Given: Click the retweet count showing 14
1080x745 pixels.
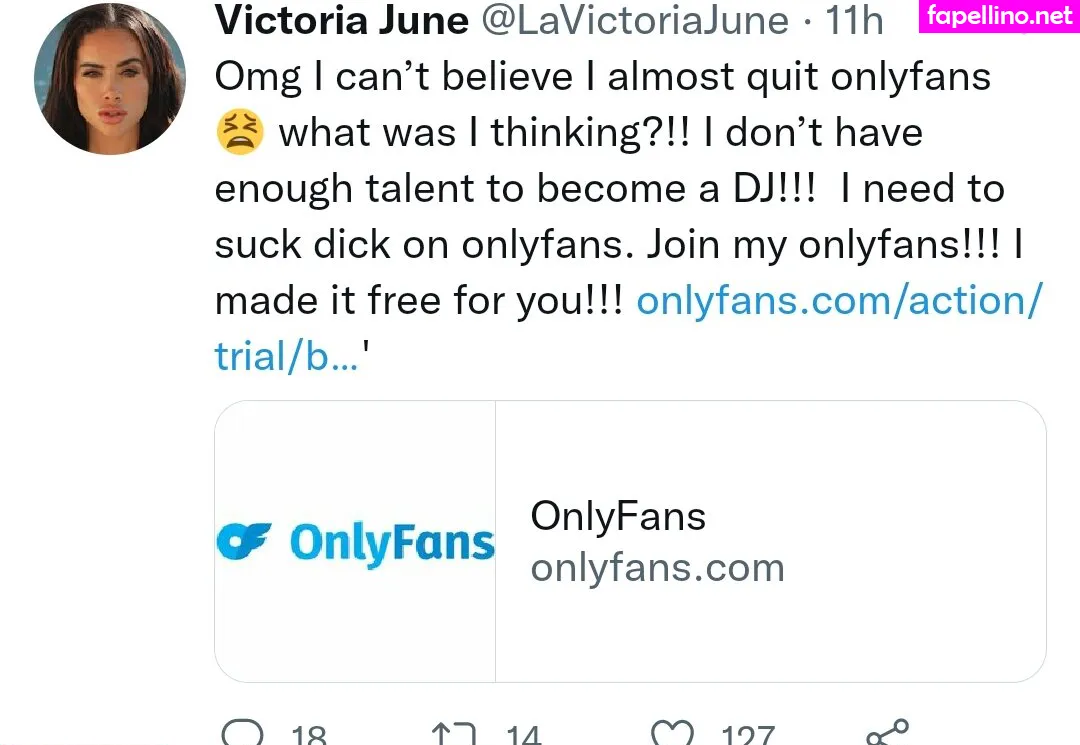Looking at the screenshot, I should (524, 737).
